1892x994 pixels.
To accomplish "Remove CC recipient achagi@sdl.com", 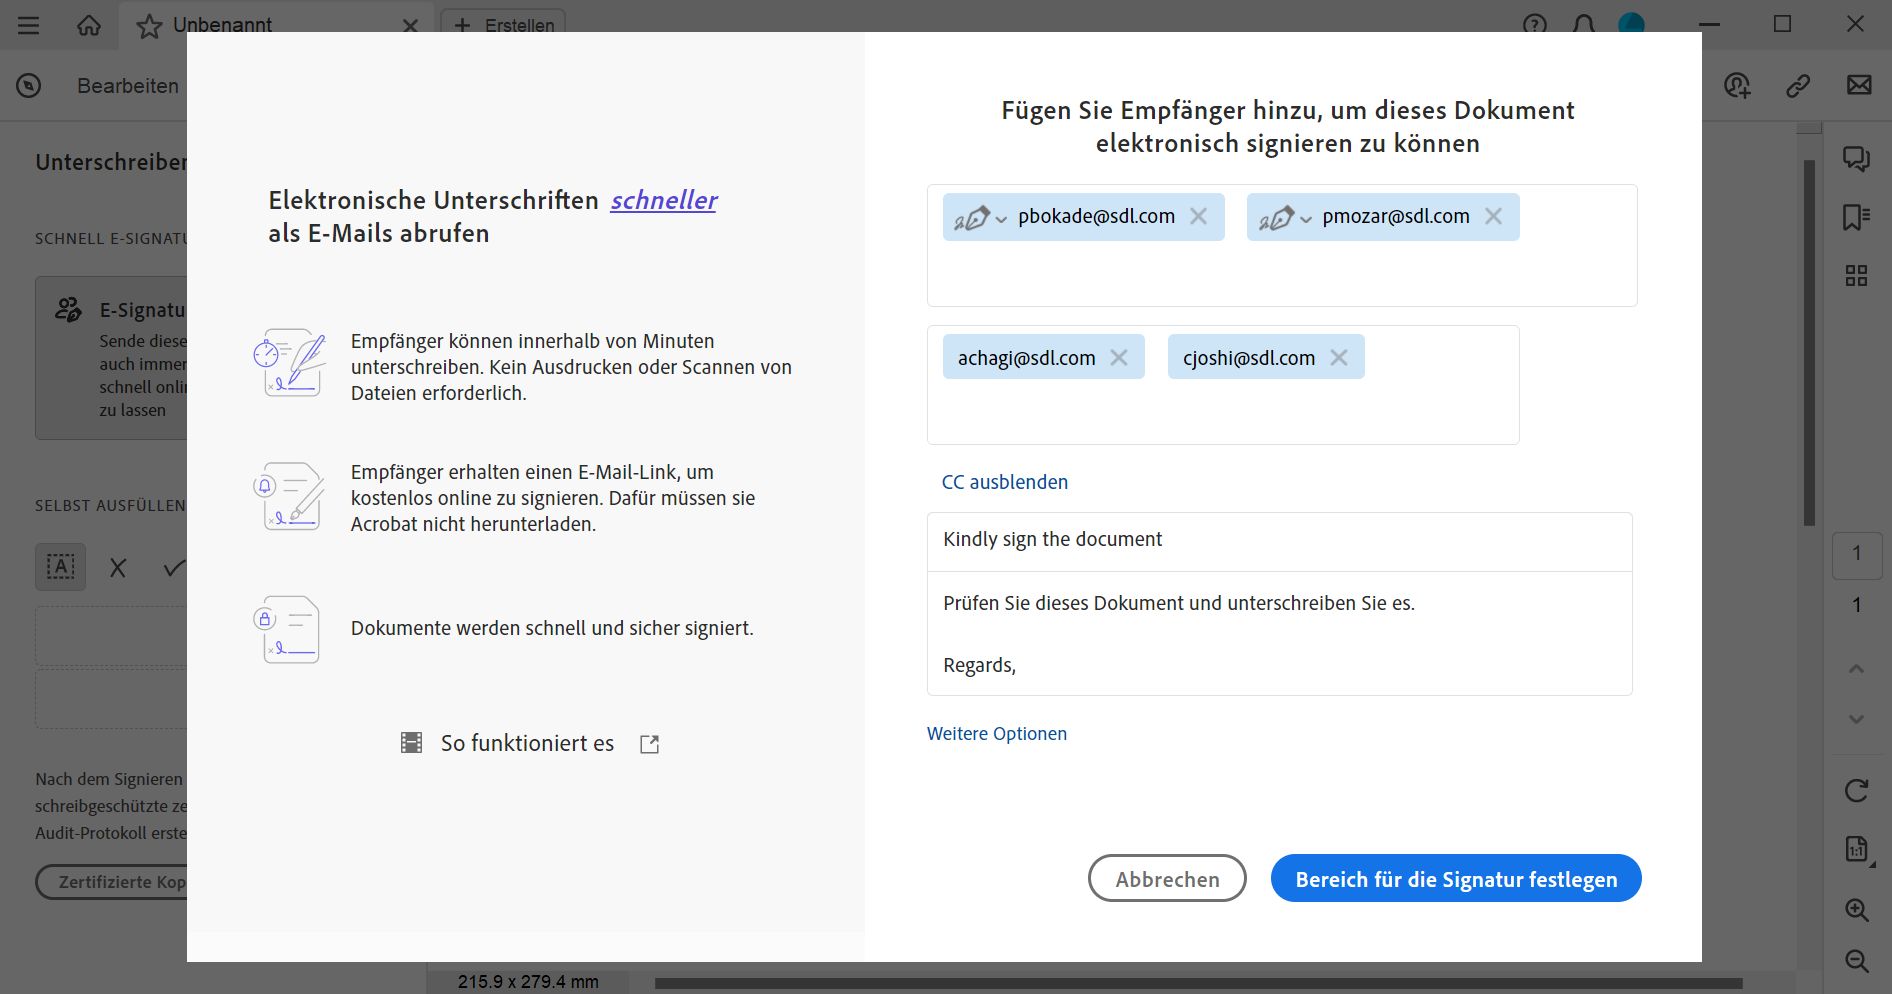I will 1119,356.
